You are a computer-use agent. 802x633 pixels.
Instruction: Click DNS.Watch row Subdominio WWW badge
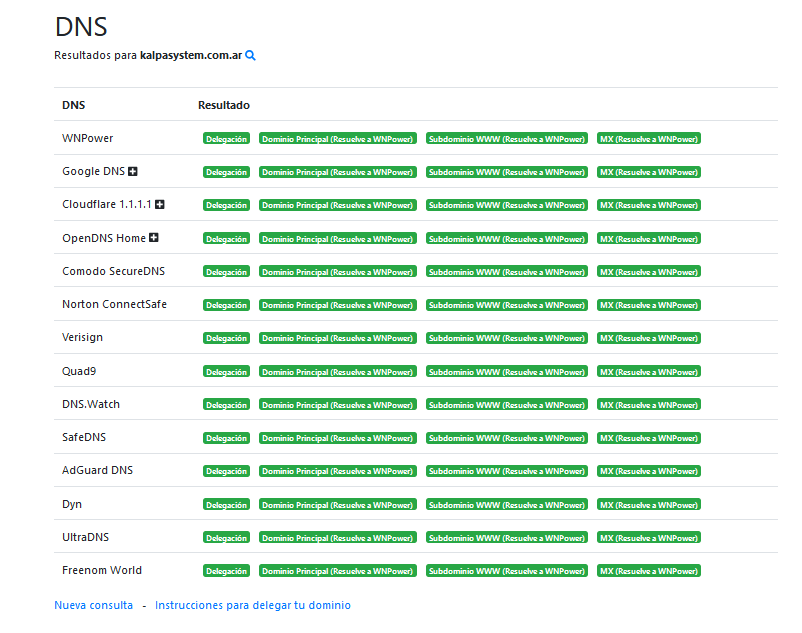507,404
